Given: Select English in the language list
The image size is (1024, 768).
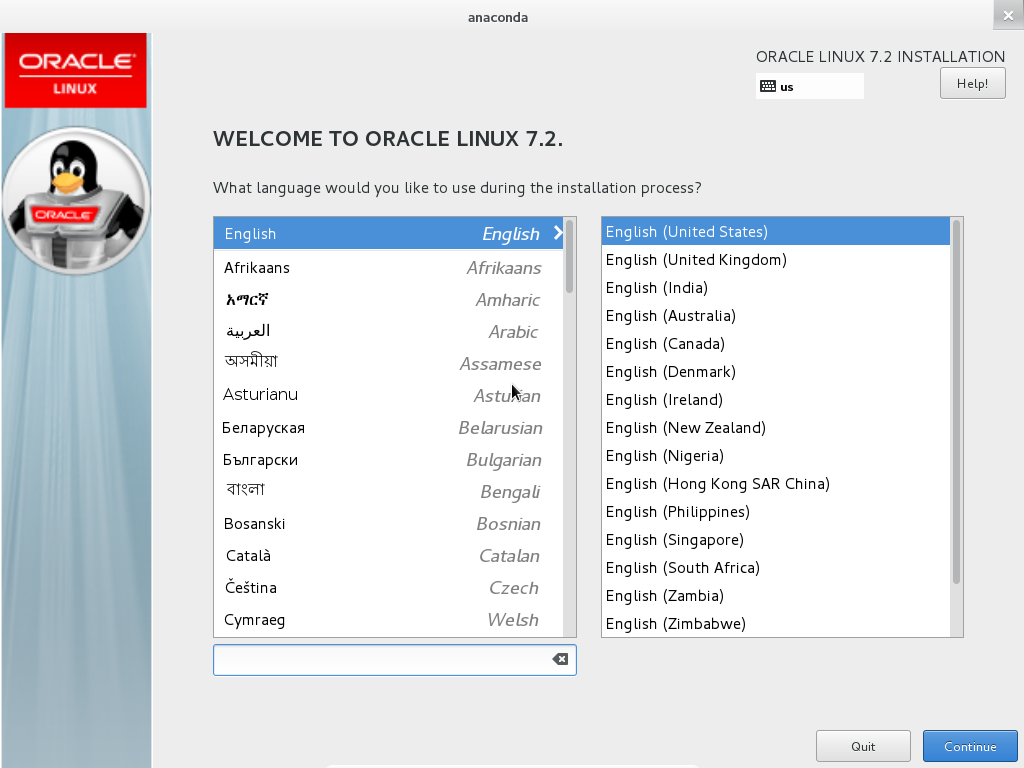Looking at the screenshot, I should tap(389, 233).
